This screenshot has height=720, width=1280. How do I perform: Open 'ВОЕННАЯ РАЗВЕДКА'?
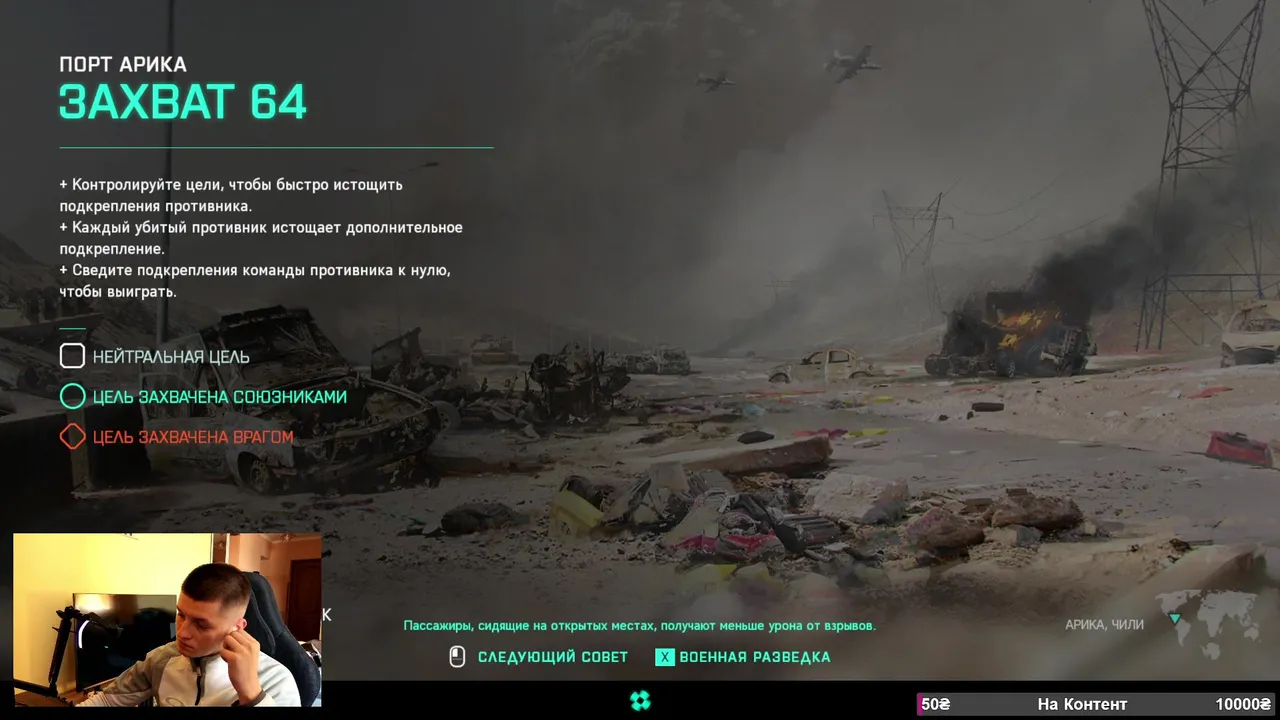(x=755, y=657)
